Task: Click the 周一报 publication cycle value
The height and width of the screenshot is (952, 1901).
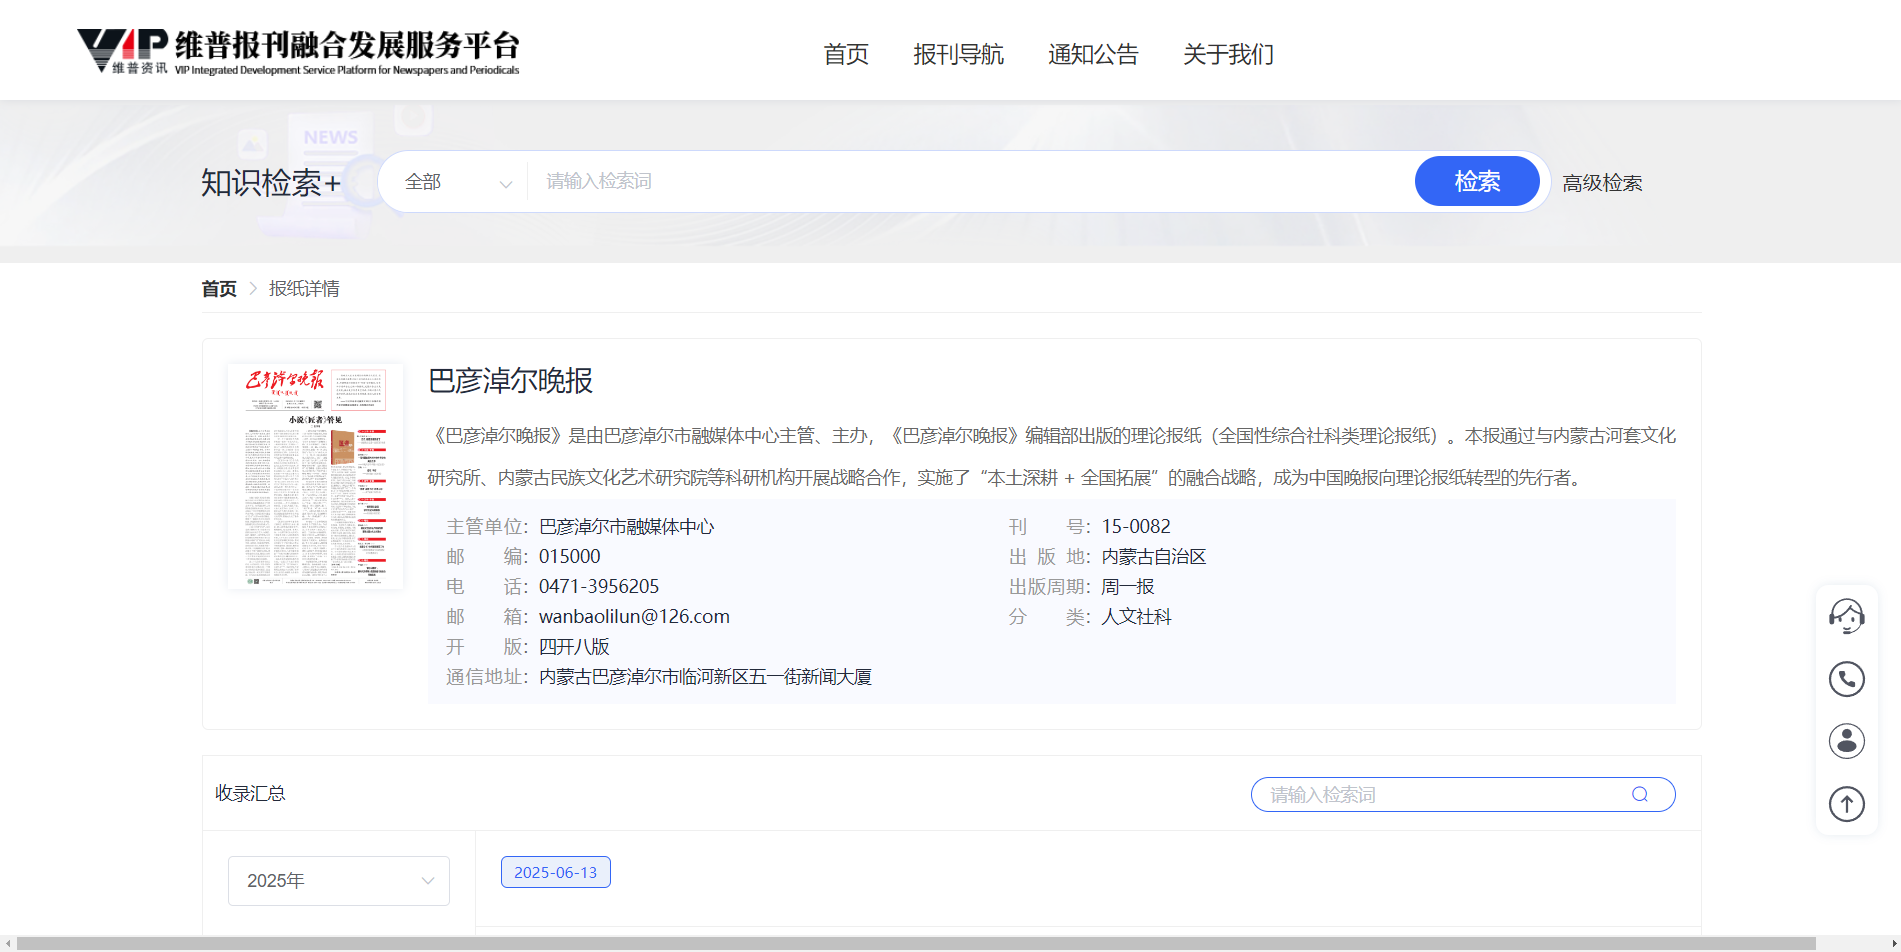Action: pyautogui.click(x=1128, y=587)
